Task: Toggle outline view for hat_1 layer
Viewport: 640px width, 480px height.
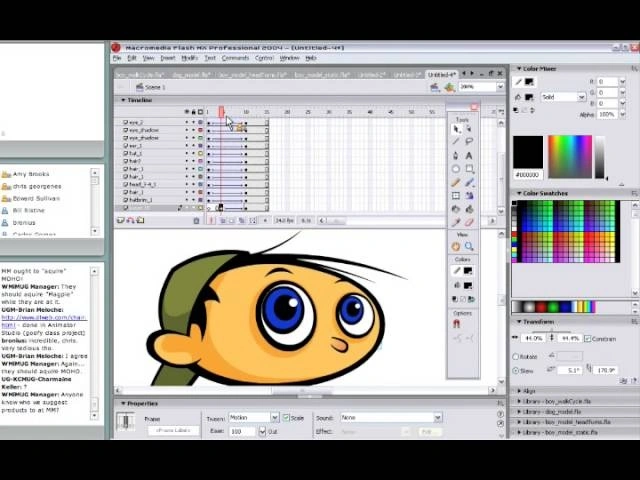Action: (x=200, y=153)
